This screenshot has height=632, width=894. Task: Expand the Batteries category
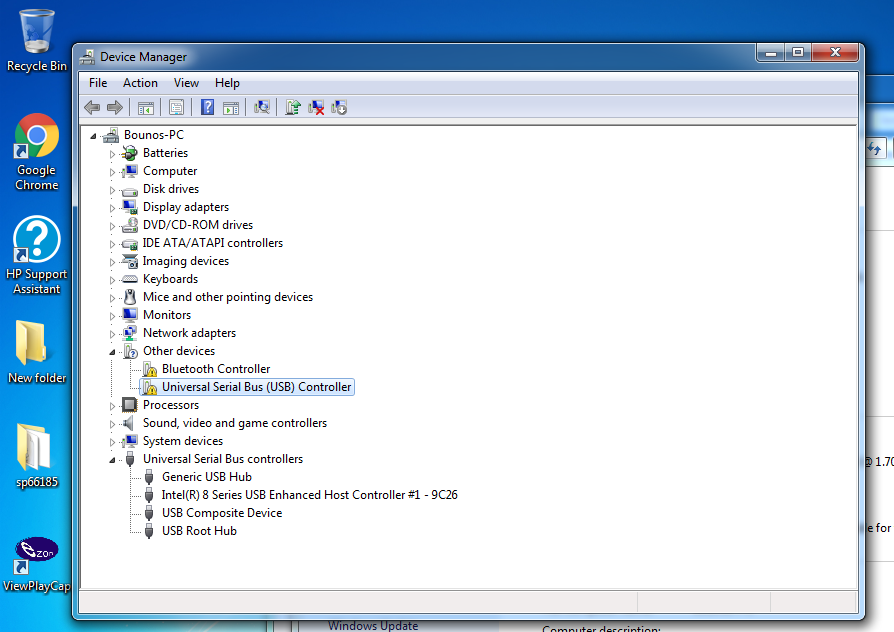(x=113, y=154)
